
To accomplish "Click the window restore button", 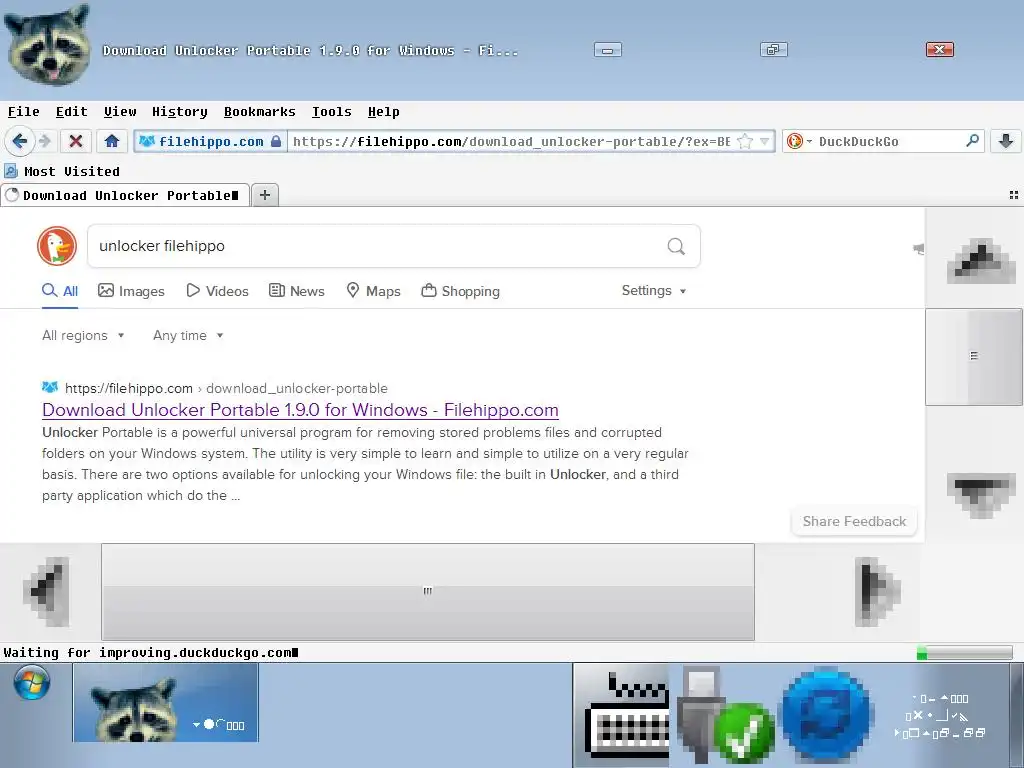I will point(774,50).
